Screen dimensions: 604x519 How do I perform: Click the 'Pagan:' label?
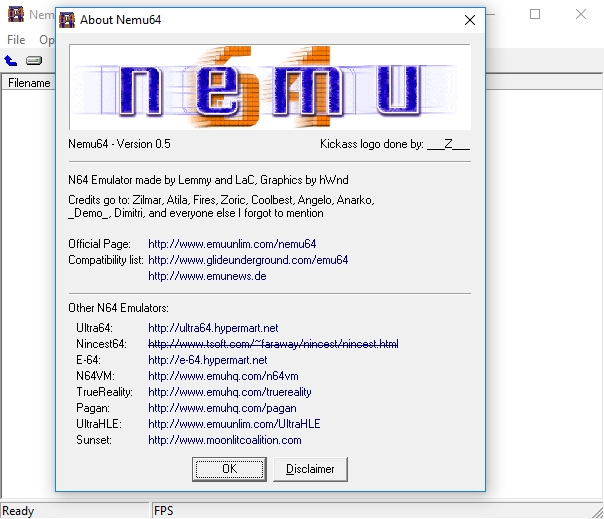(93, 408)
